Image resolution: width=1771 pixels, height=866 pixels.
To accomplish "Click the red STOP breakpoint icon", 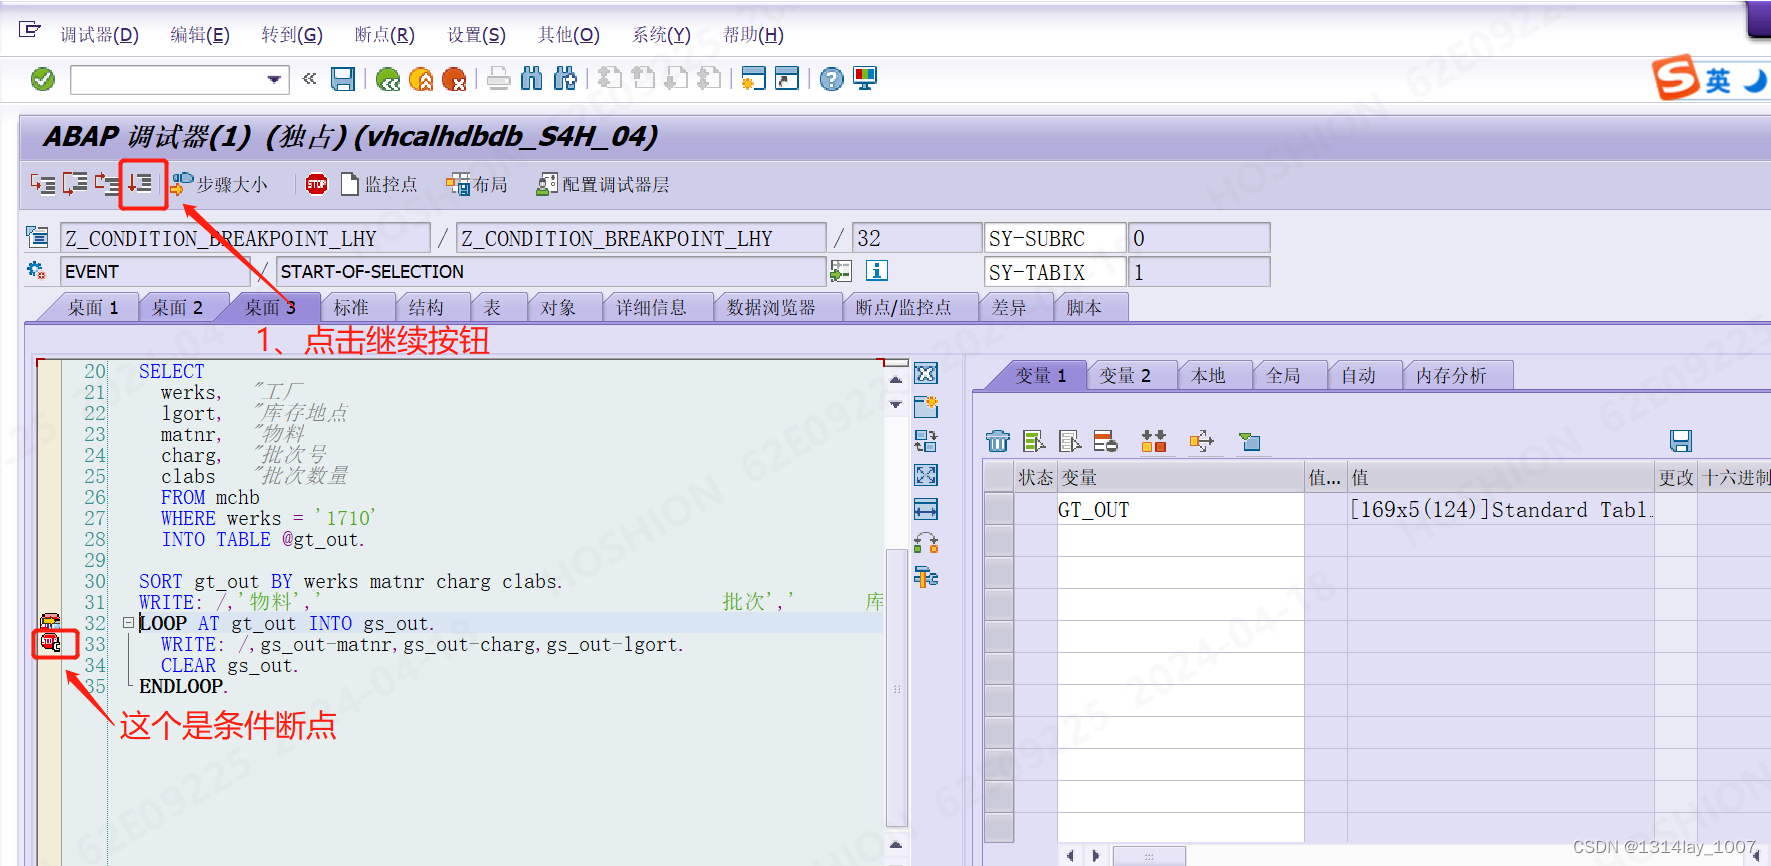I will (x=317, y=184).
